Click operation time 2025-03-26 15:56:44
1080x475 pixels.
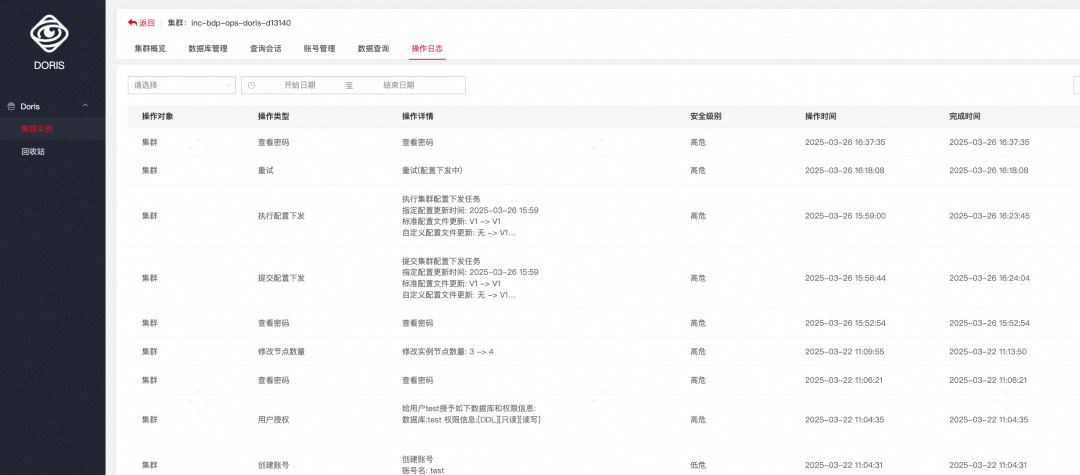(x=845, y=278)
